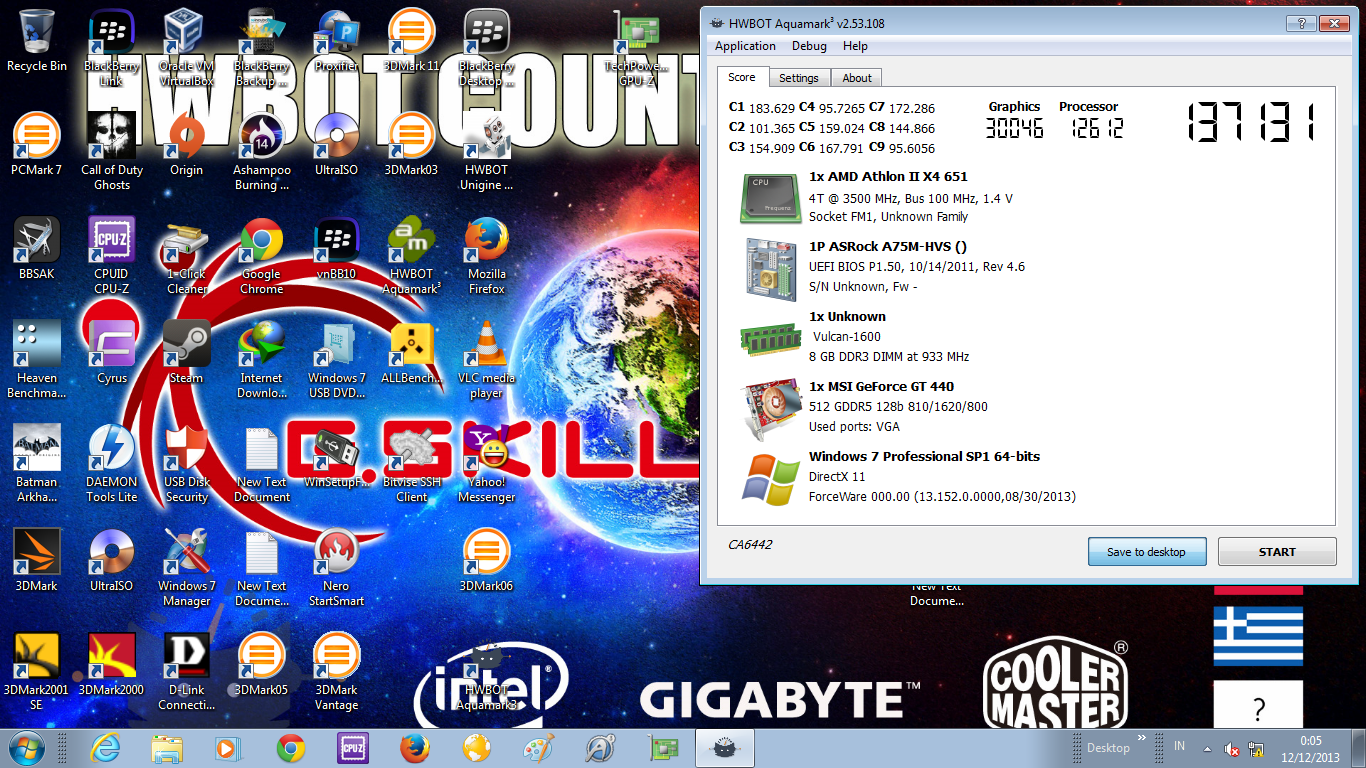Open Windows Explorer from the taskbar
1366x768 pixels.
coord(167,748)
